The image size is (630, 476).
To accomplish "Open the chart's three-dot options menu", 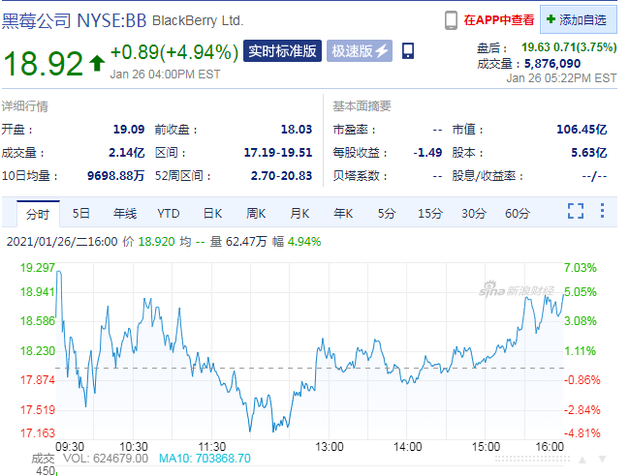I will tap(602, 210).
